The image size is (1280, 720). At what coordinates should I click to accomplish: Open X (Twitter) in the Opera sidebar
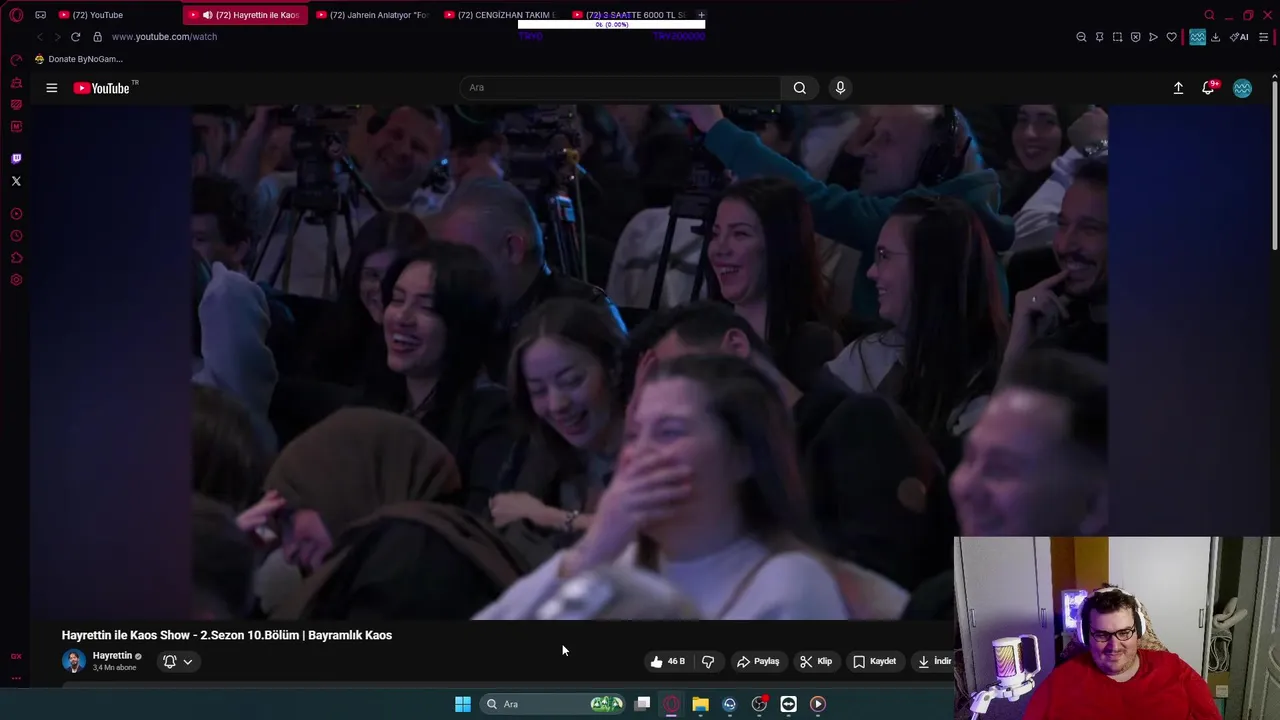(16, 181)
